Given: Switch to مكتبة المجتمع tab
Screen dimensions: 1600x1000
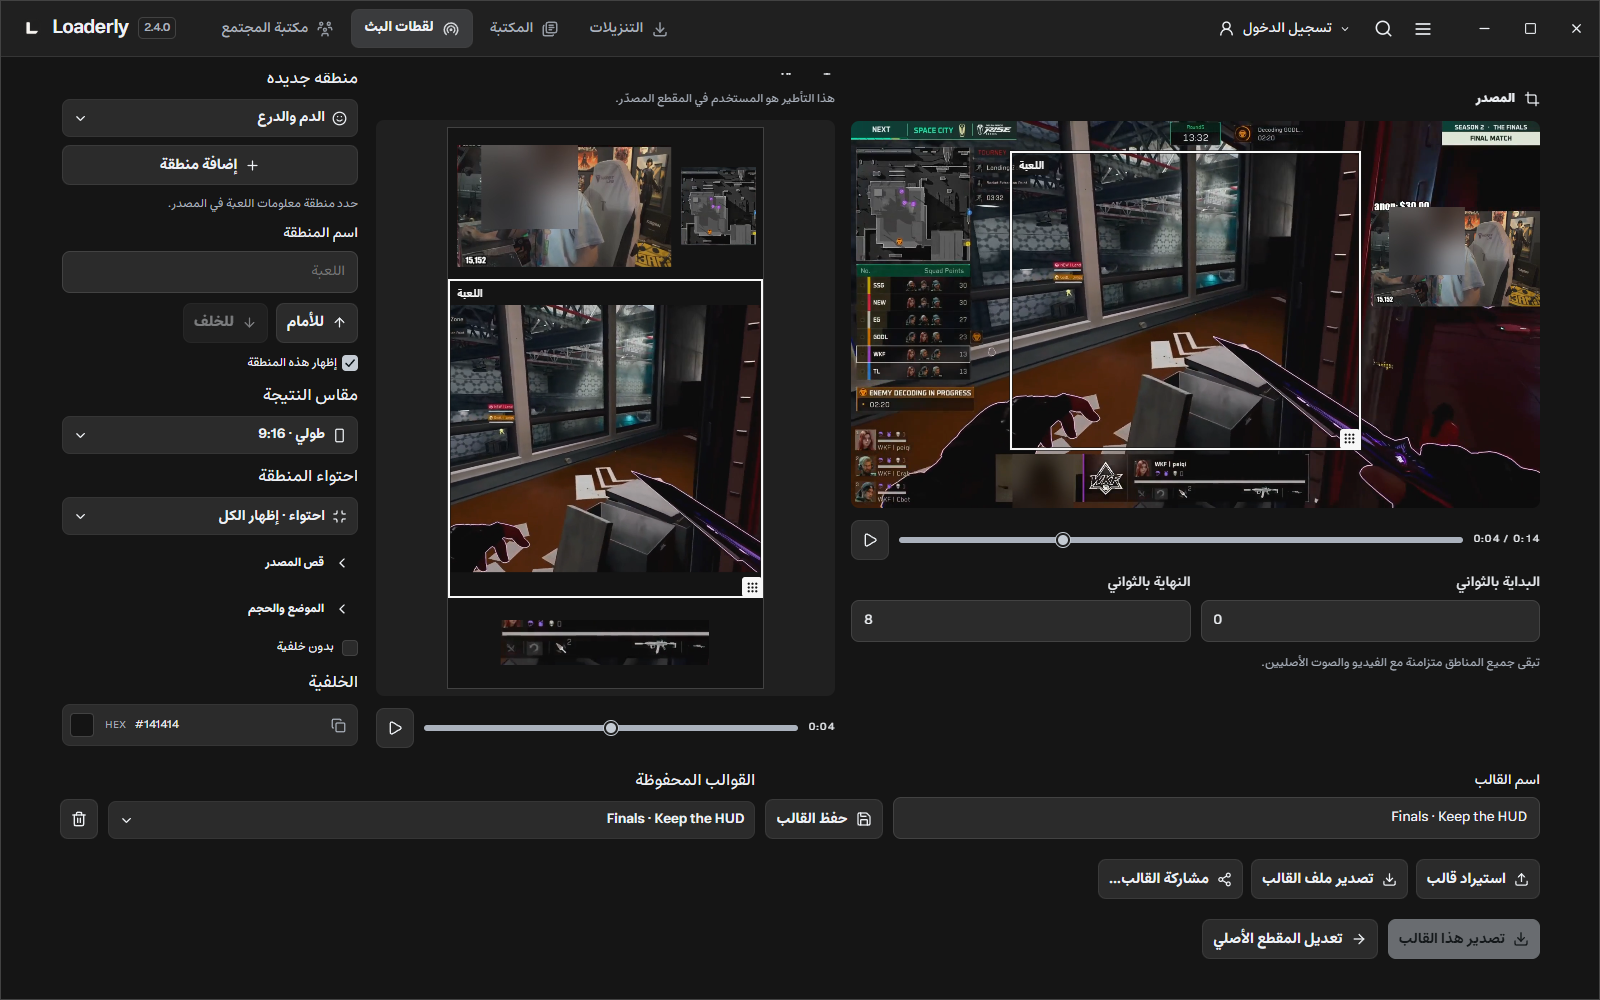Looking at the screenshot, I should point(277,28).
